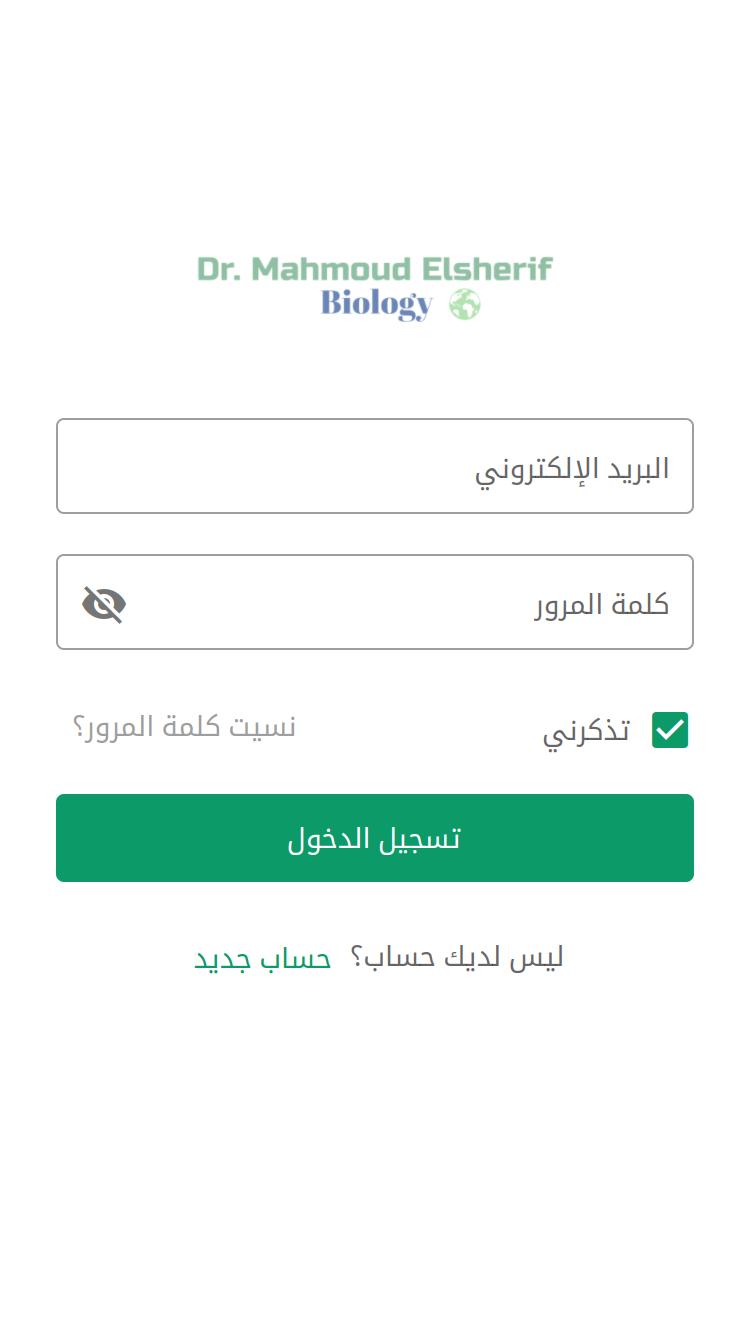The height and width of the screenshot is (1334, 750).
Task: Click the البريد الإلكتروني placeholder text
Action: click(x=572, y=468)
